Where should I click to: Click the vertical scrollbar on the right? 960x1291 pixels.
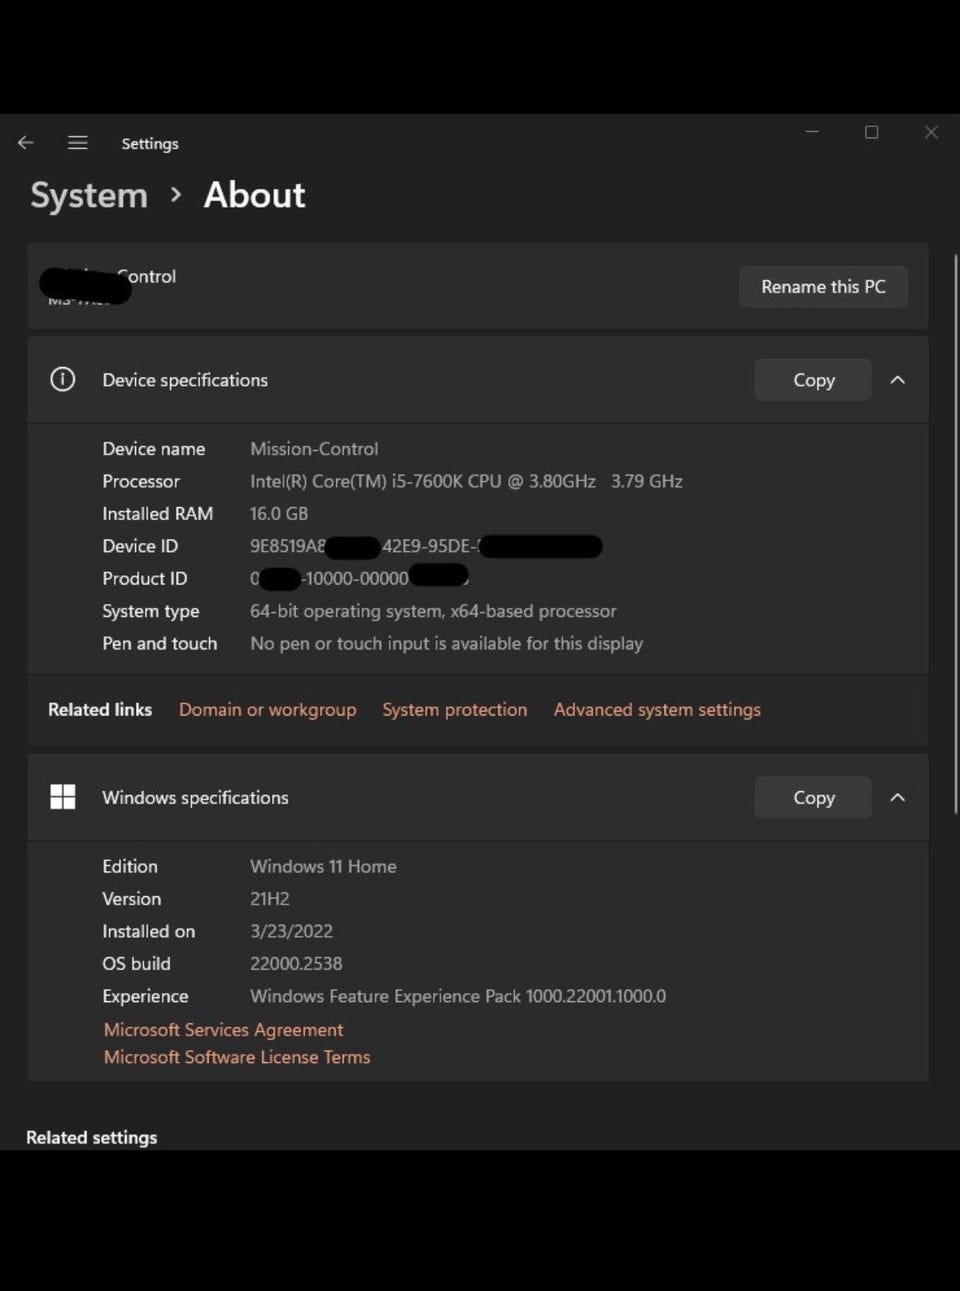(955, 520)
